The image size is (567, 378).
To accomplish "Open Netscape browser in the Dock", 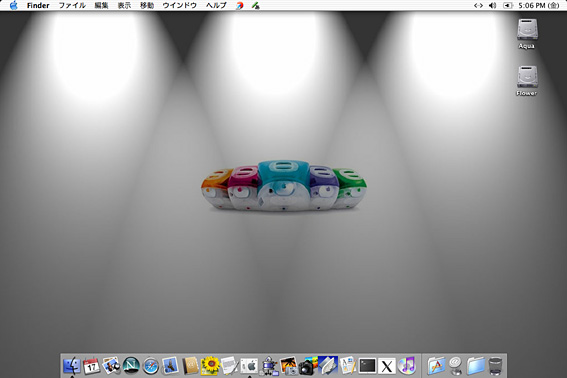I will [131, 366].
